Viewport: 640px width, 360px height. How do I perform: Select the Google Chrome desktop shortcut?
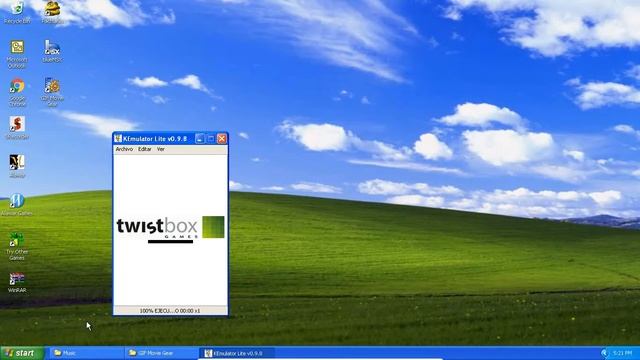[x=17, y=92]
